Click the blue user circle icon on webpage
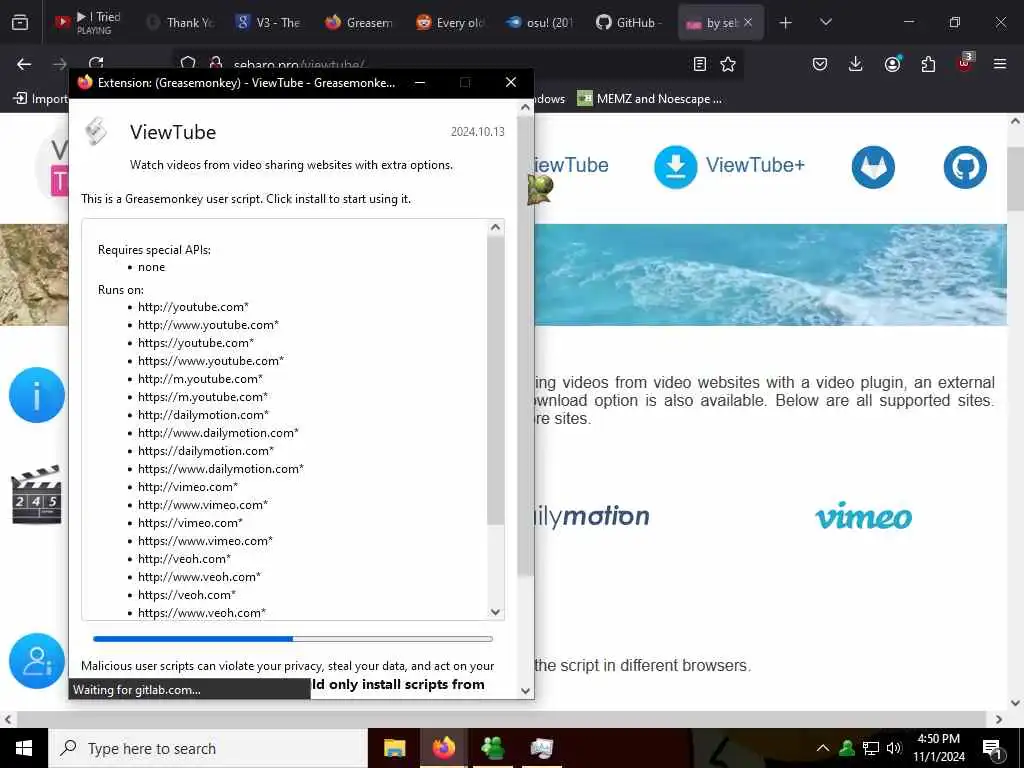1024x768 pixels. click(37, 661)
